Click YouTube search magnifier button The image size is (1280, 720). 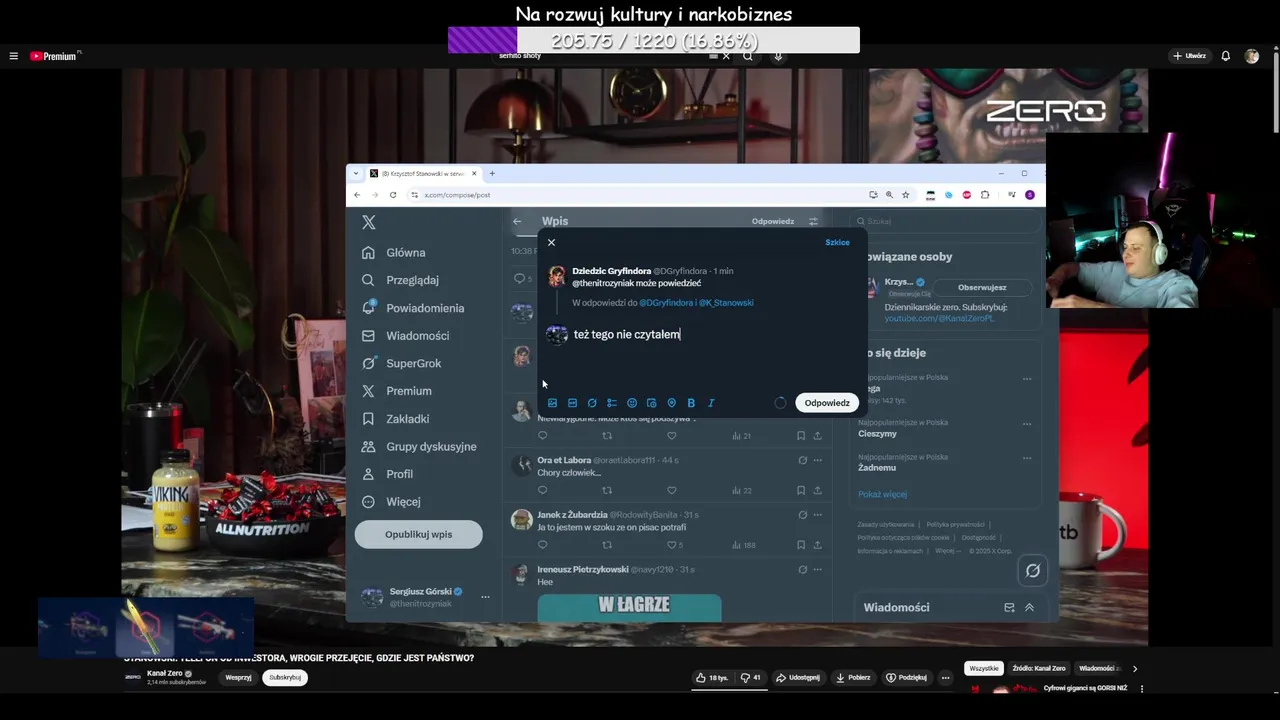pos(748,56)
